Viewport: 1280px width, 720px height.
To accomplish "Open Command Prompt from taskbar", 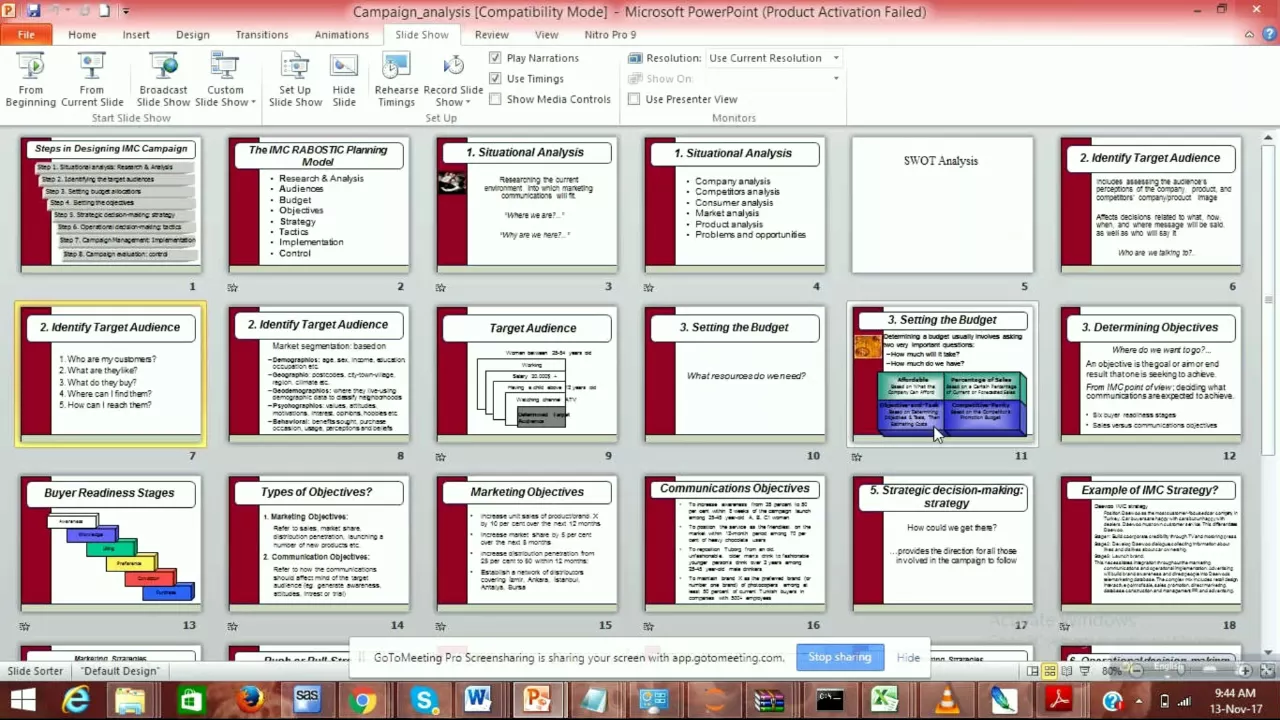I will pos(829,699).
